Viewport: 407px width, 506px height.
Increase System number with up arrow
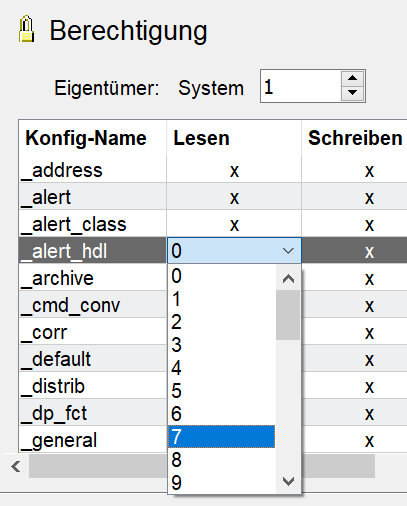(352, 79)
